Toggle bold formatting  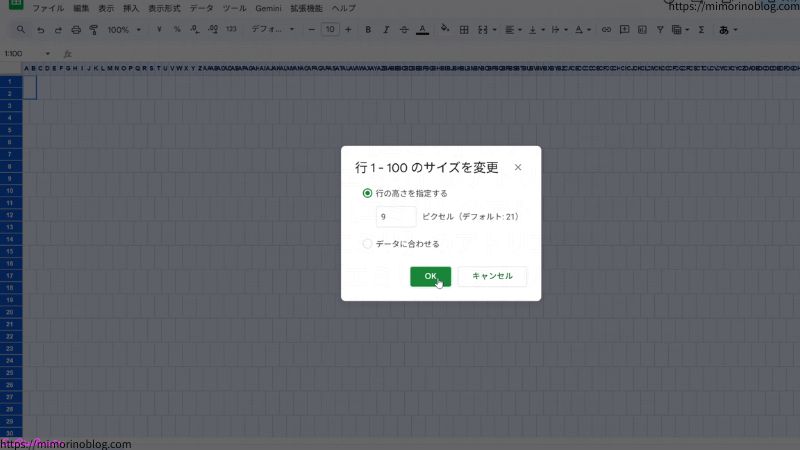(x=368, y=30)
